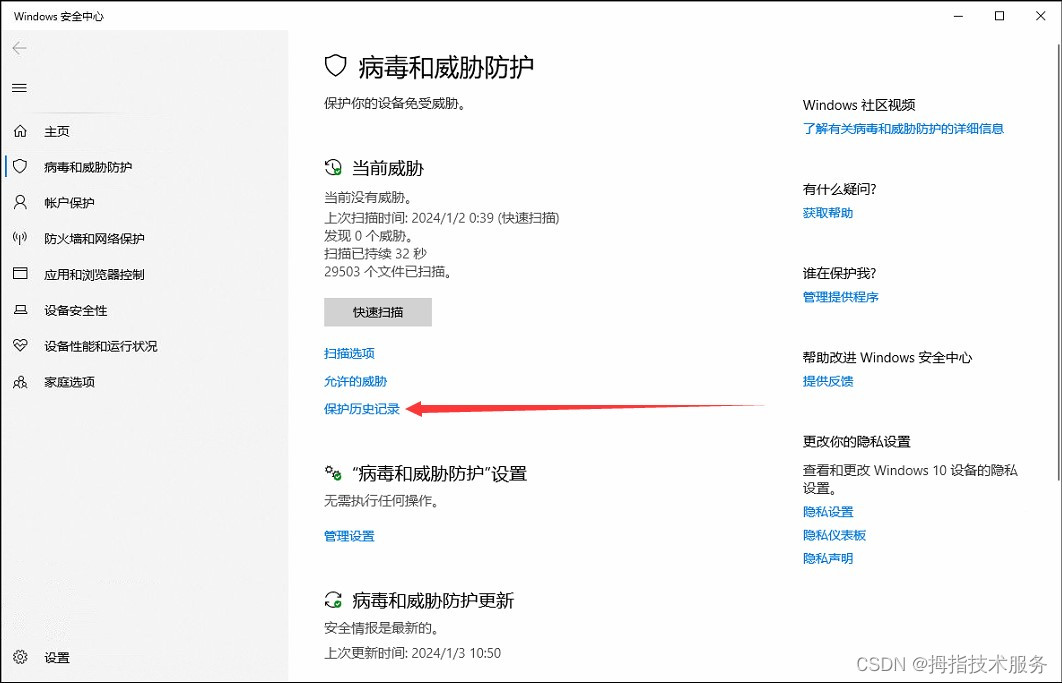Click the large shield icon in page title
1062x683 pixels.
coord(336,66)
